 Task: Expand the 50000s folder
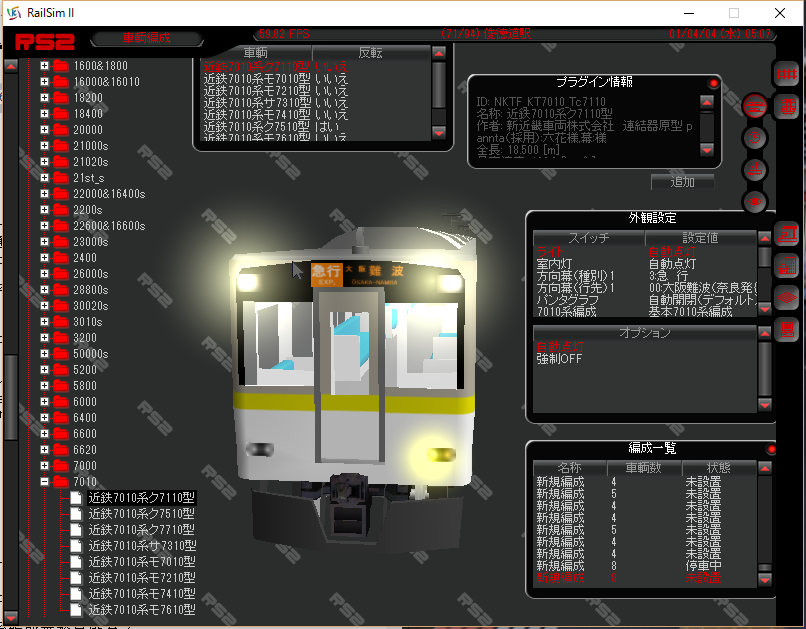pos(45,354)
